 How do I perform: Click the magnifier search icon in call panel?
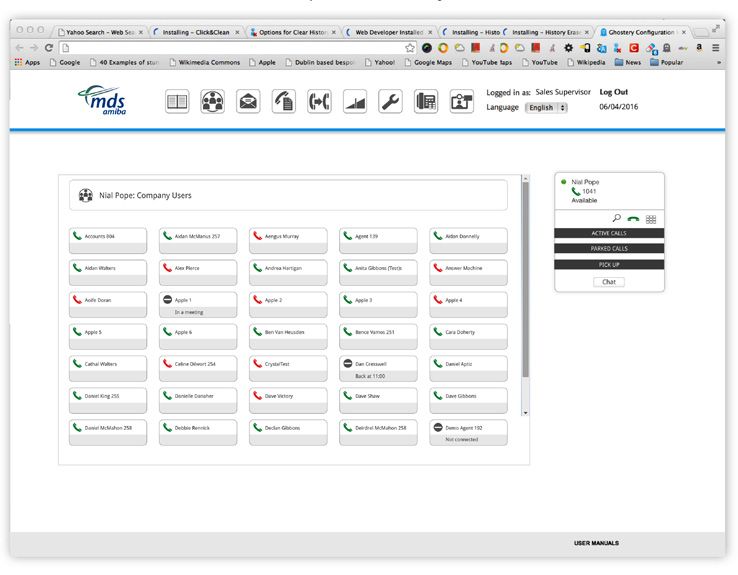616,218
